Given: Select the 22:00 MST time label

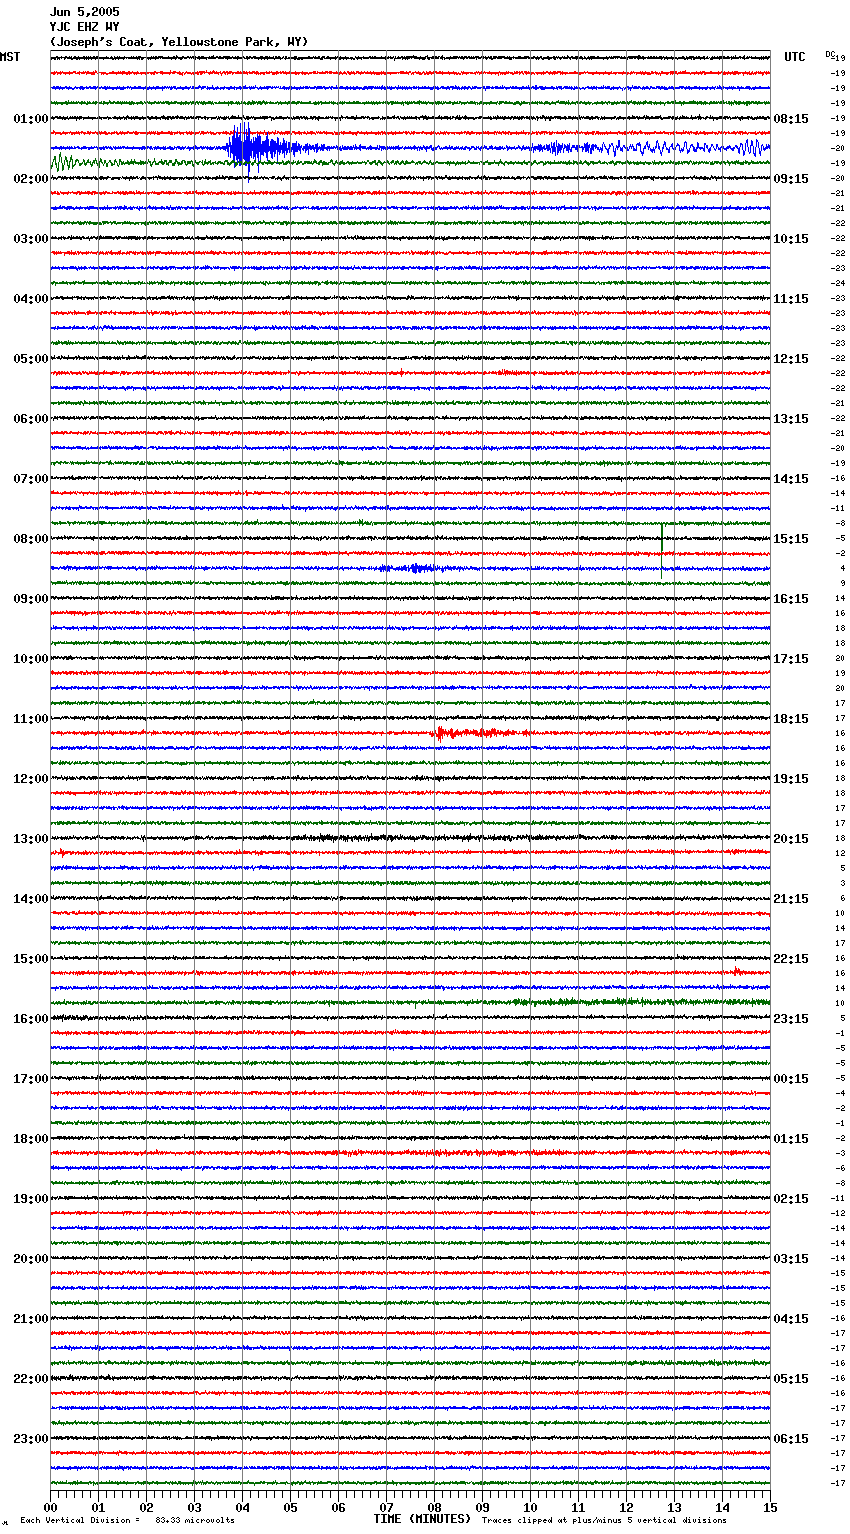Looking at the screenshot, I should click(31, 1379).
